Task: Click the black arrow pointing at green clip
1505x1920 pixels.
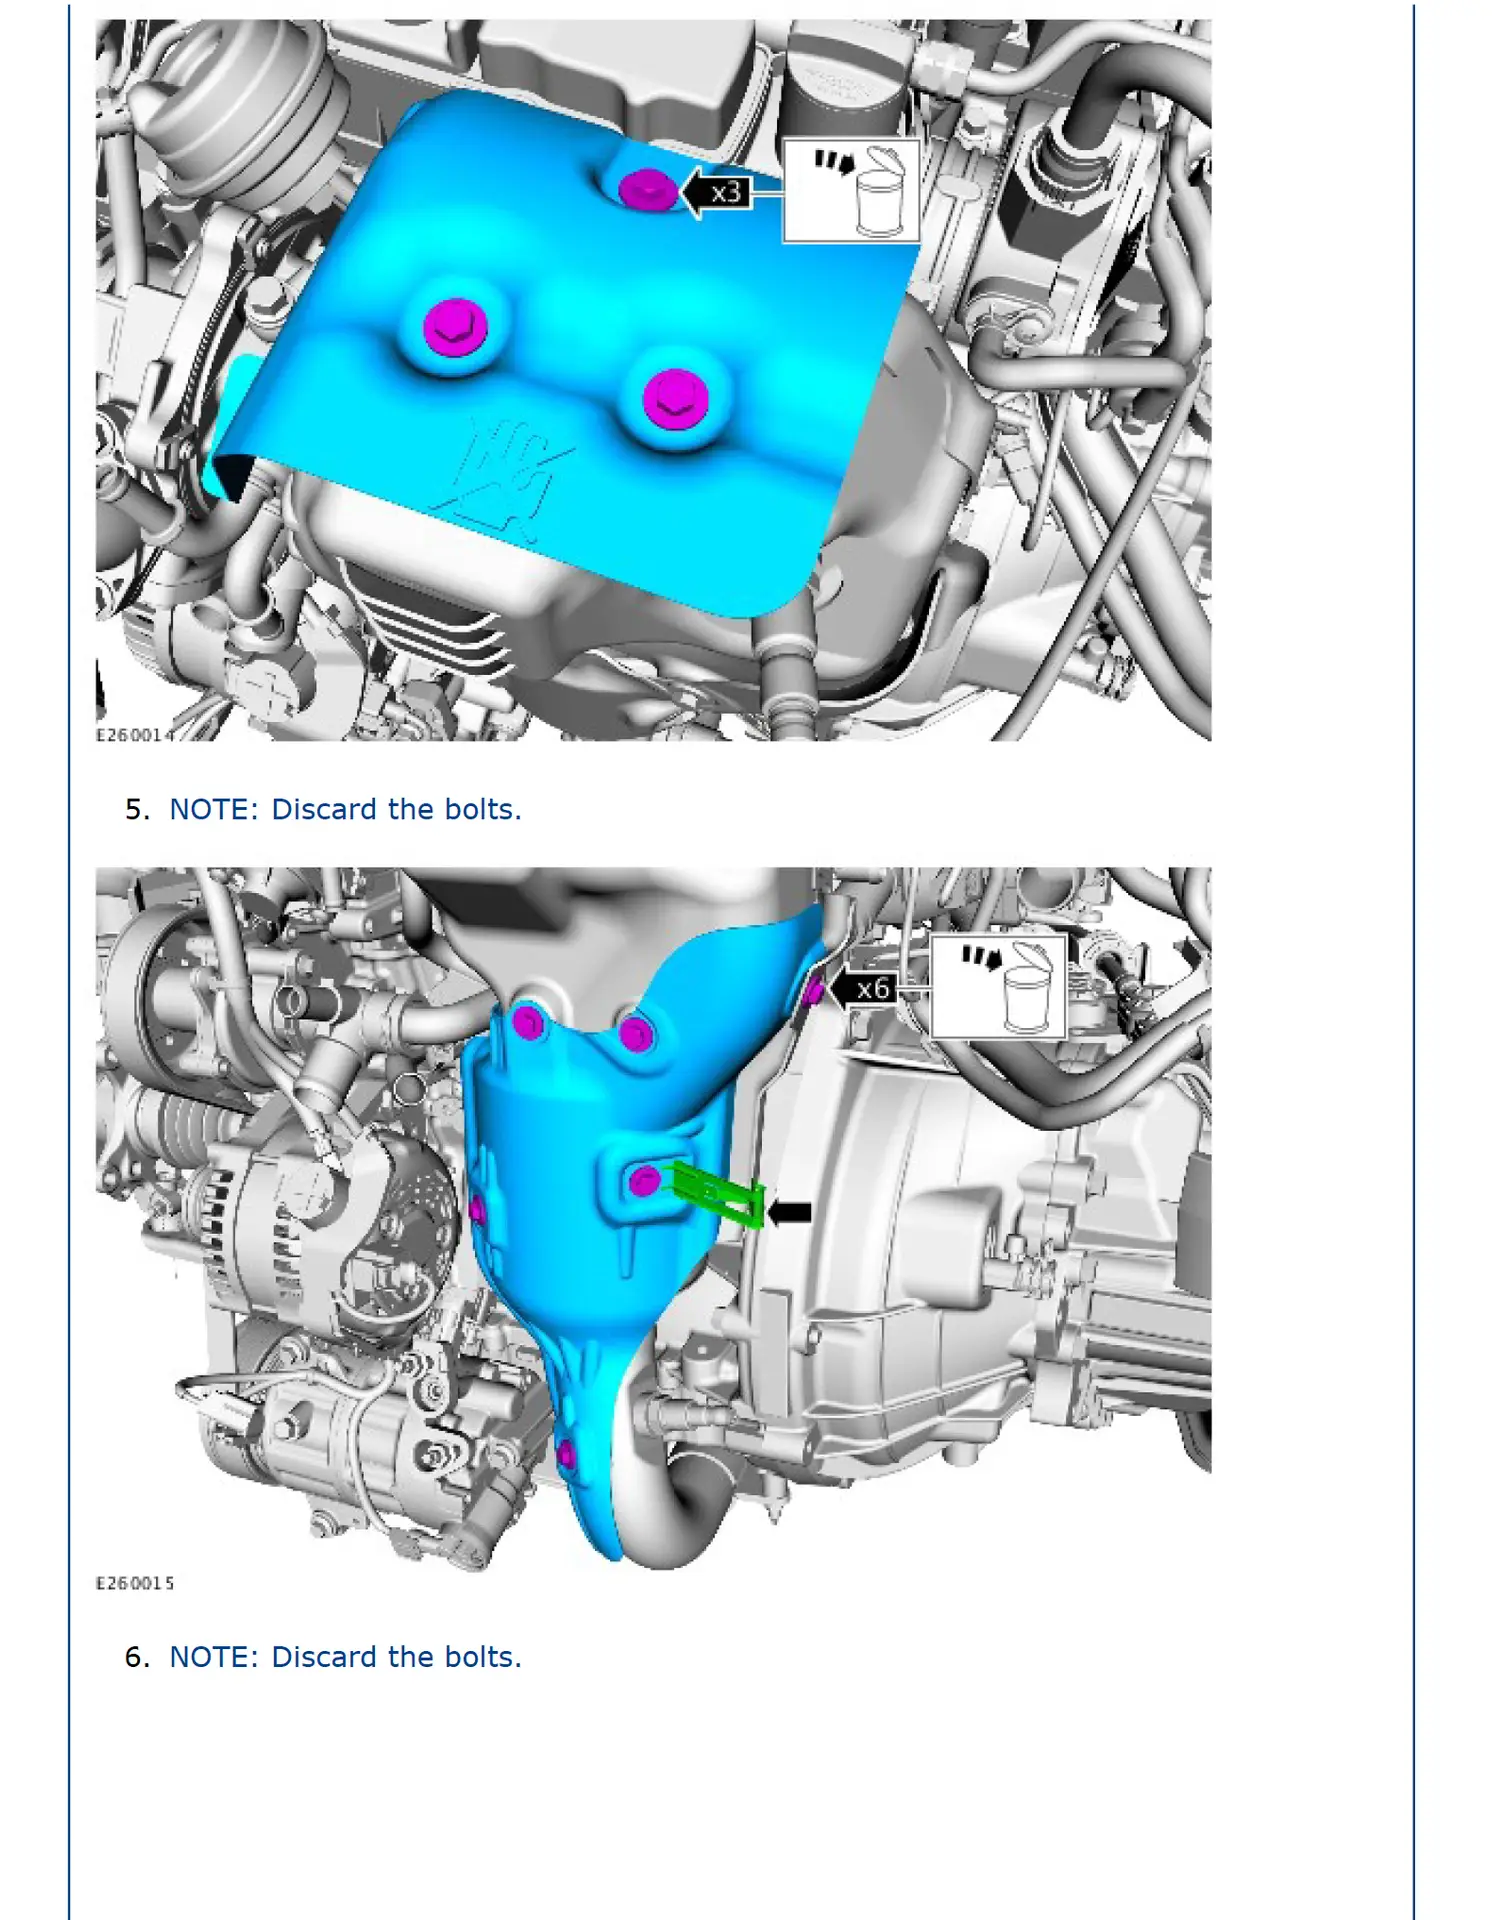Action: (790, 1212)
